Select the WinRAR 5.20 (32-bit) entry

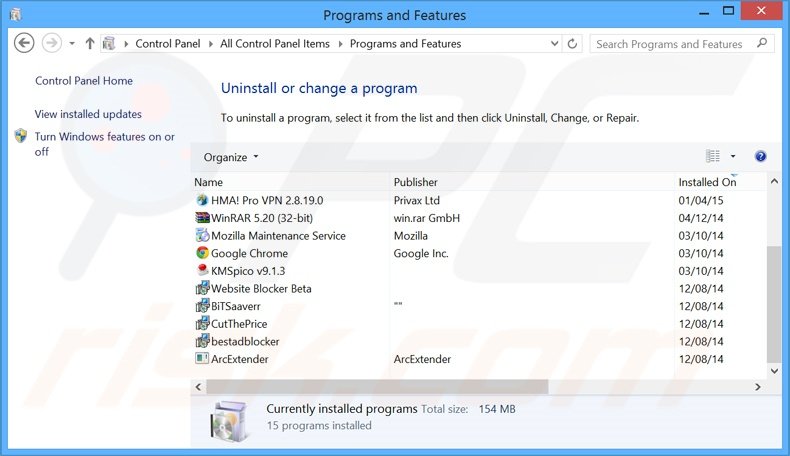pyautogui.click(x=262, y=218)
